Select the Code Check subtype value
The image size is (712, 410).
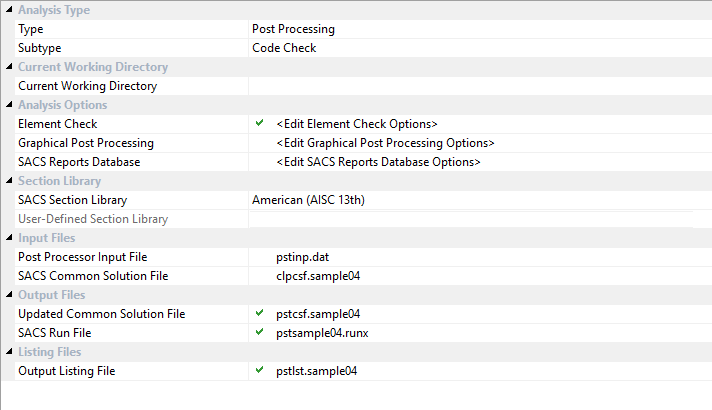click(x=284, y=48)
